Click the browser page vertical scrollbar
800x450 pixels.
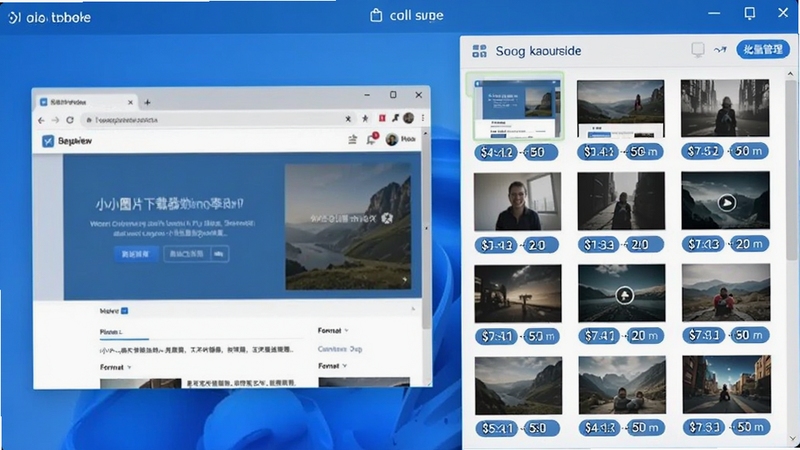point(426,230)
